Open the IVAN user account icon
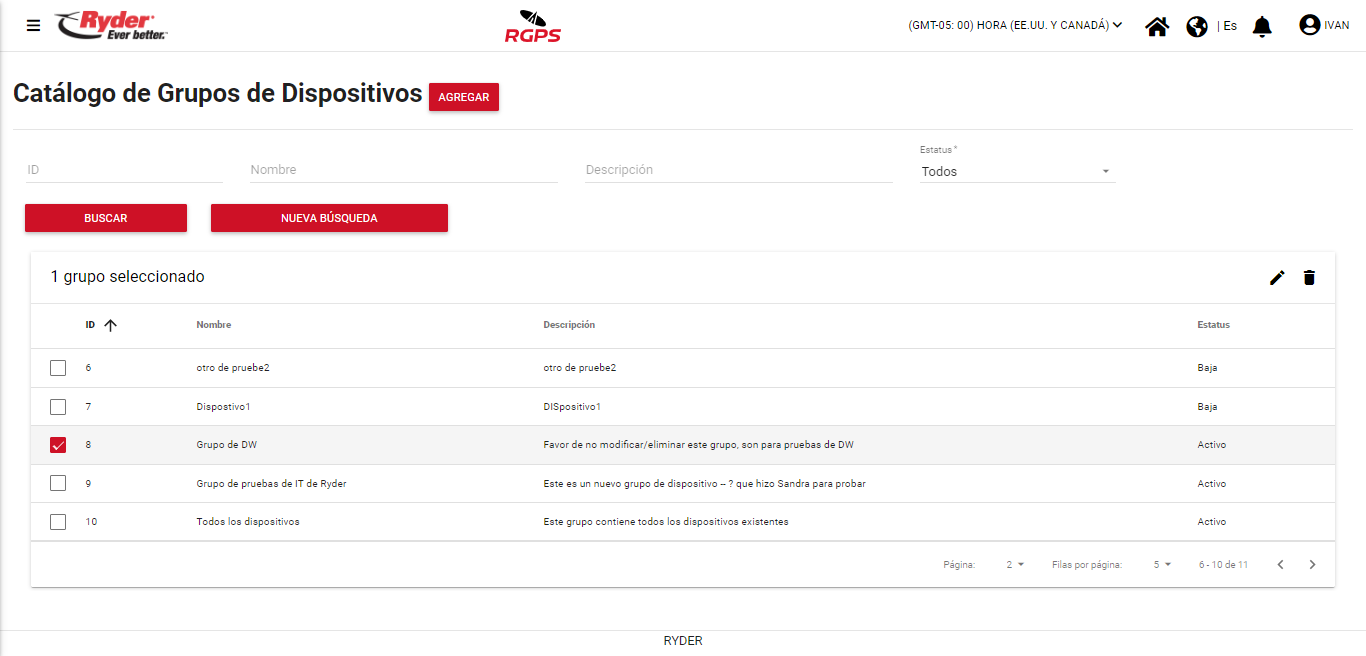1366x656 pixels. pyautogui.click(x=1309, y=25)
